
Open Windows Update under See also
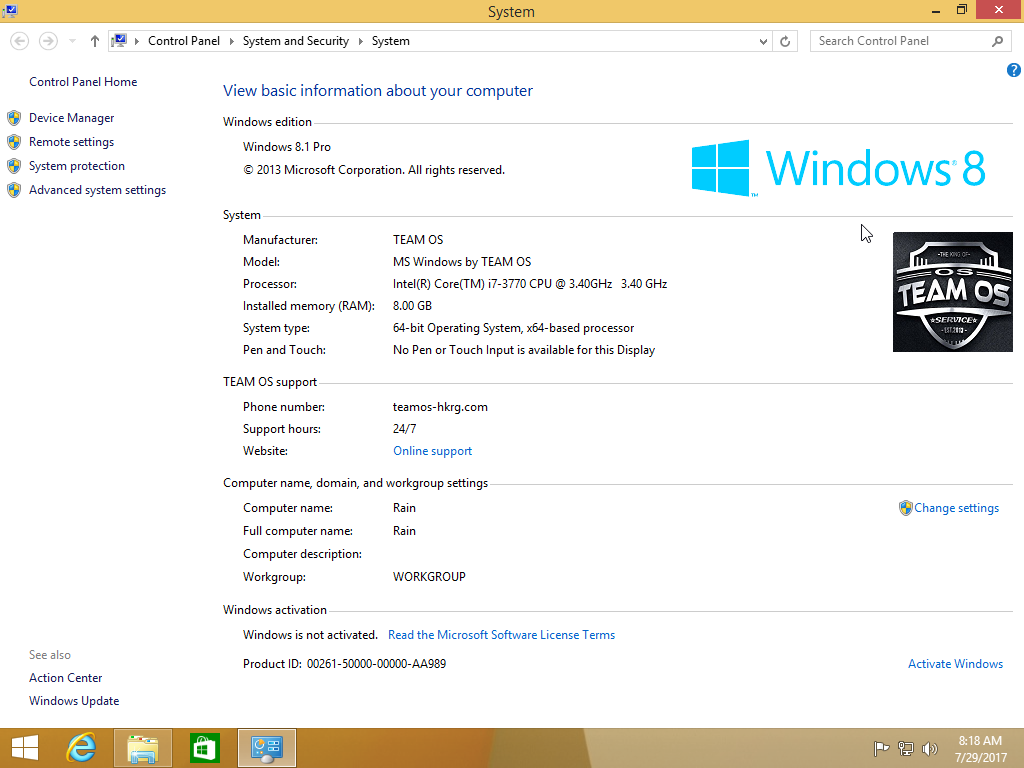coord(74,701)
